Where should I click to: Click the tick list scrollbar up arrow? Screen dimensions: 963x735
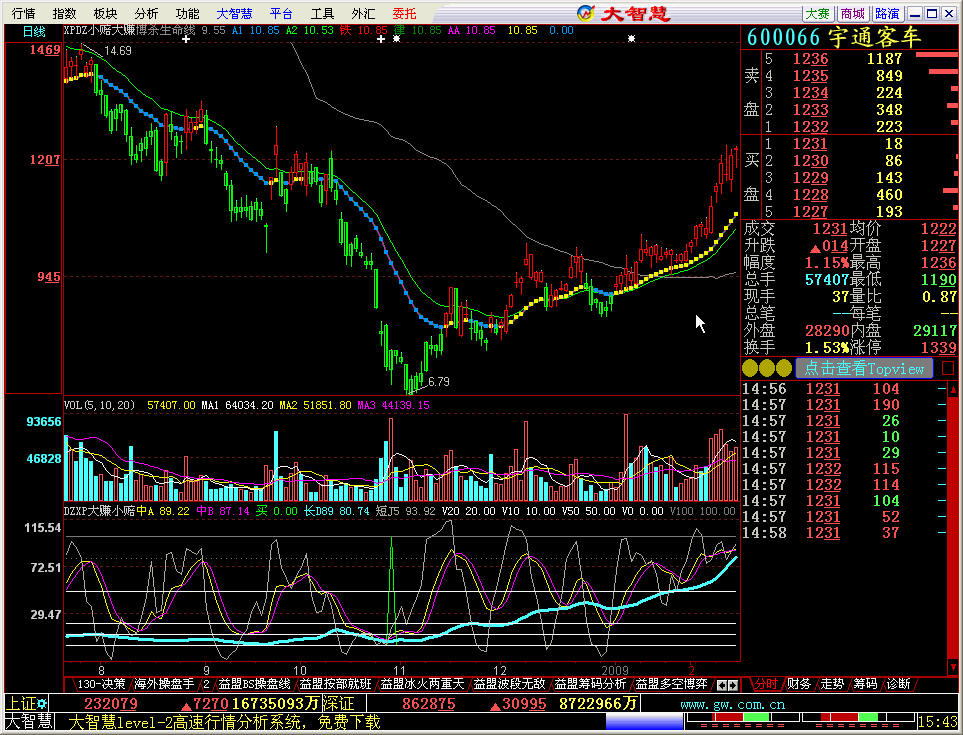(x=953, y=389)
